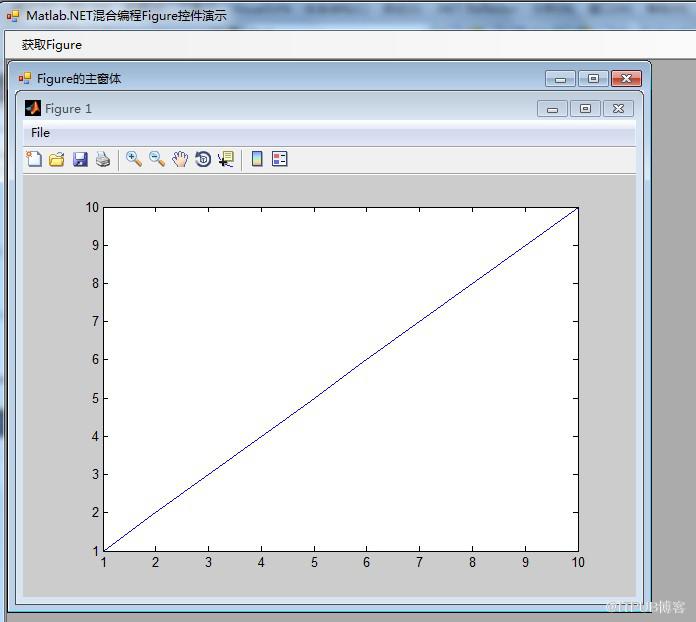The image size is (696, 622).
Task: Insert a colorbar with the toolbar icon
Action: [x=257, y=158]
